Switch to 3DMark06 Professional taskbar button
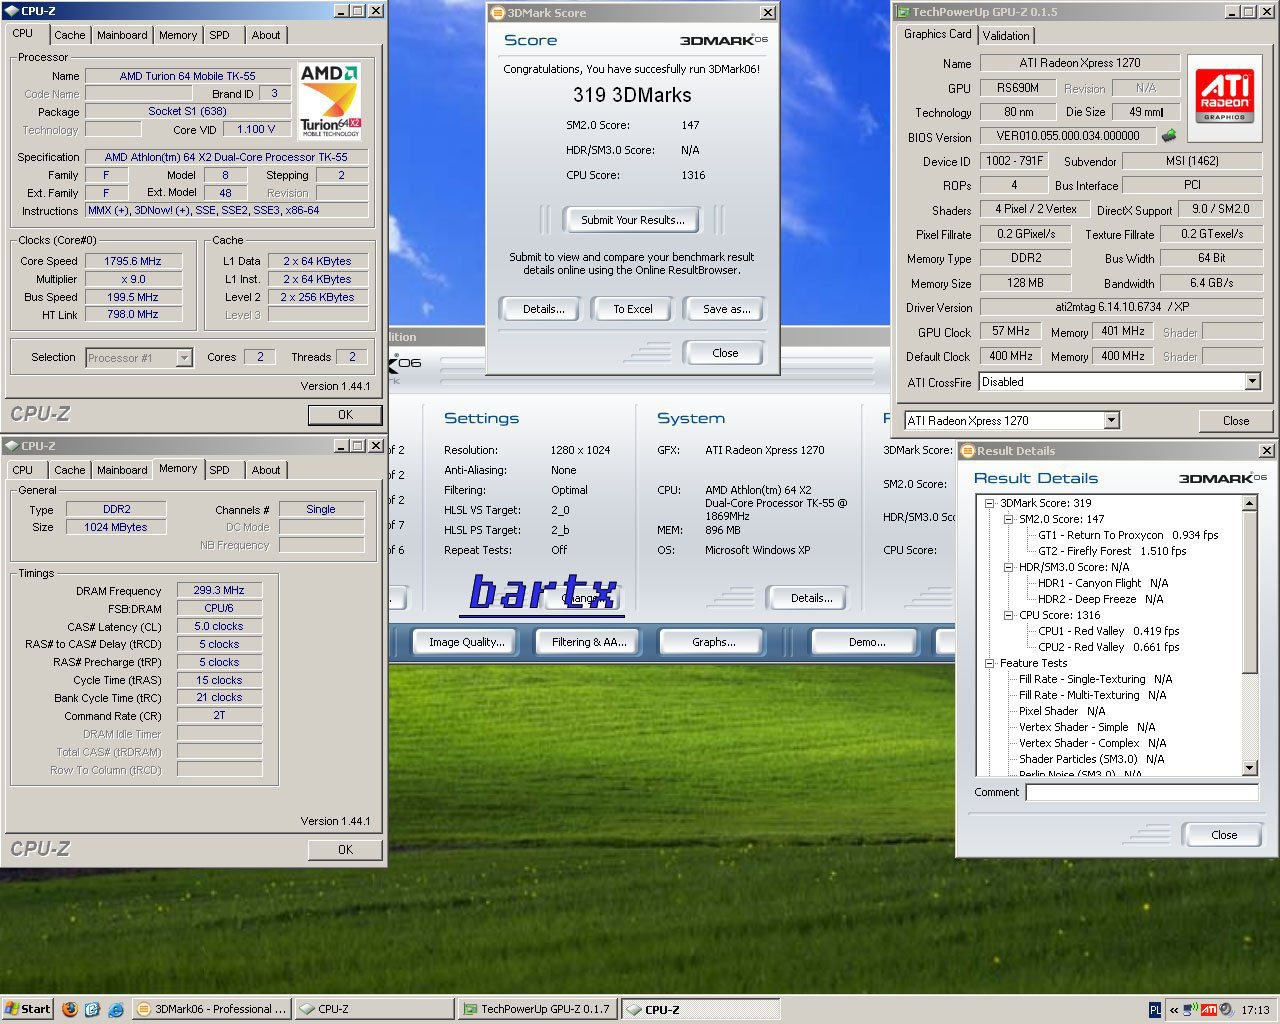 click(x=213, y=1009)
